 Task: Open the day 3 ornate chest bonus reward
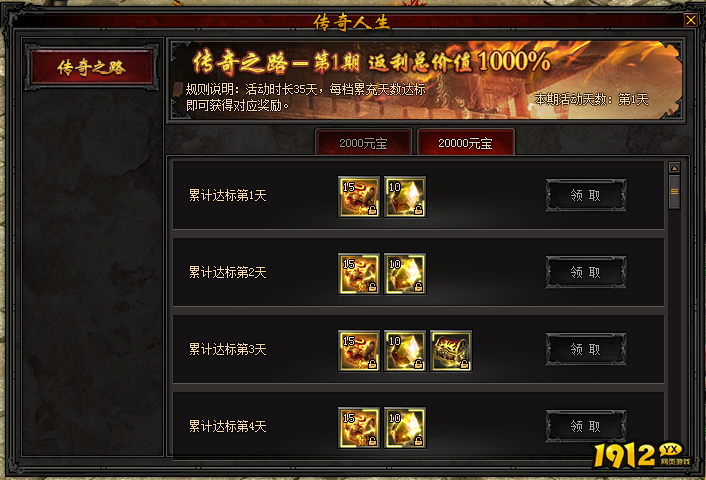tap(451, 351)
